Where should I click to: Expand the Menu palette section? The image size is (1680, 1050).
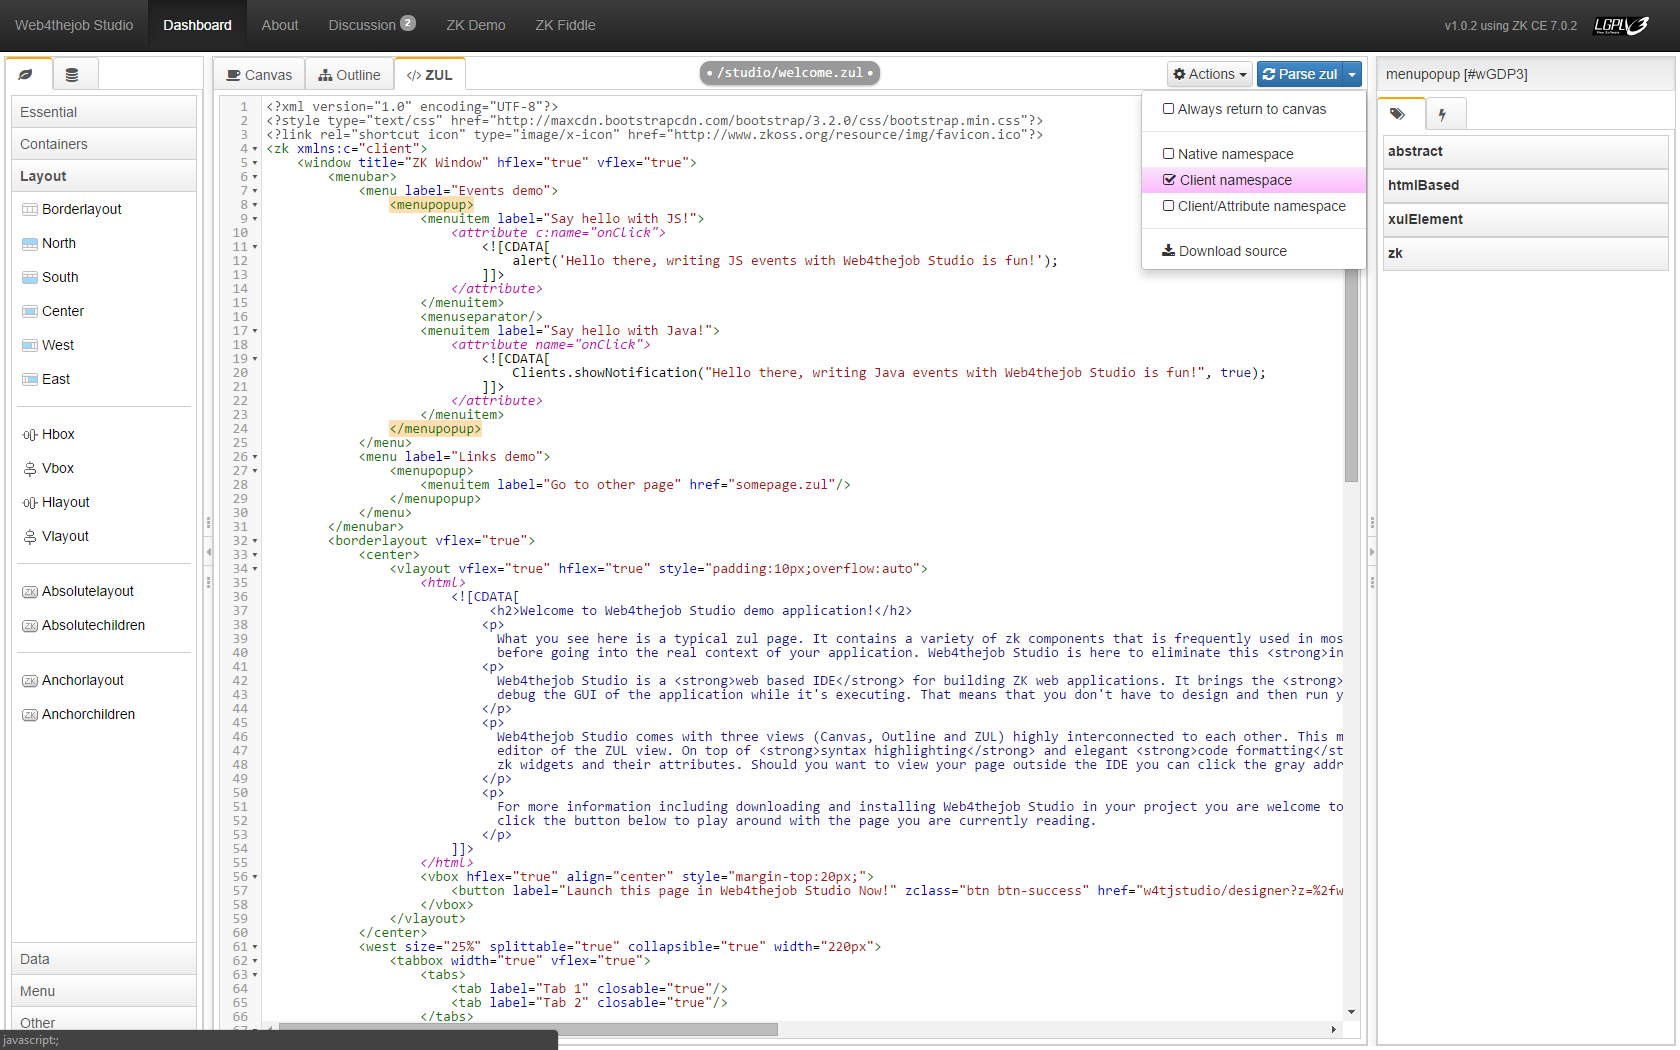(x=104, y=991)
